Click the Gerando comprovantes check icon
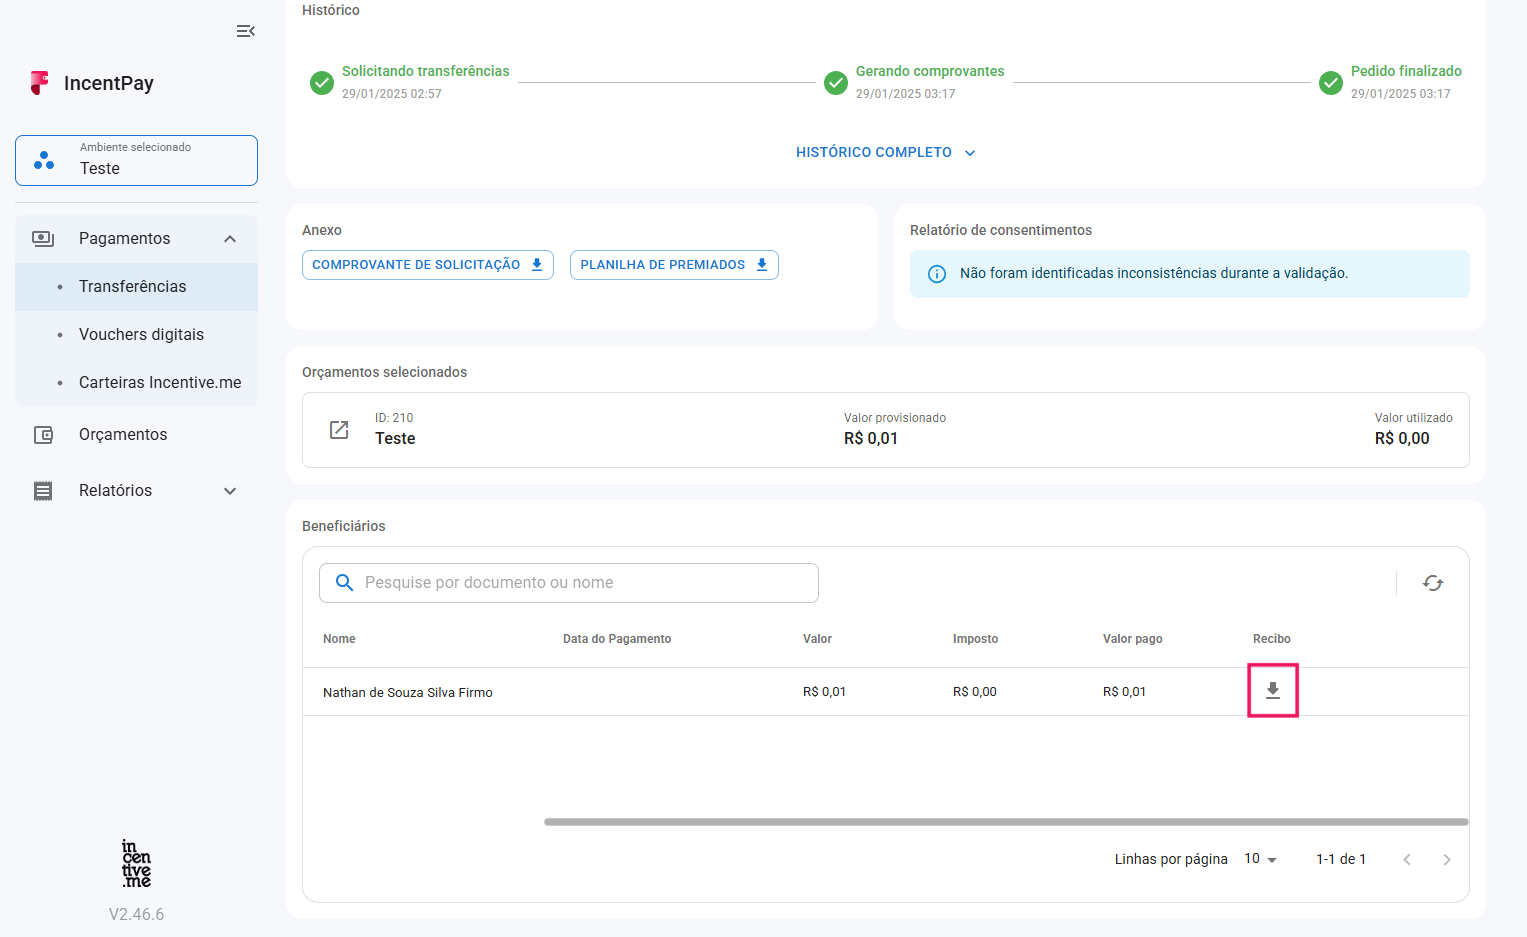Viewport: 1527px width, 937px height. [836, 83]
